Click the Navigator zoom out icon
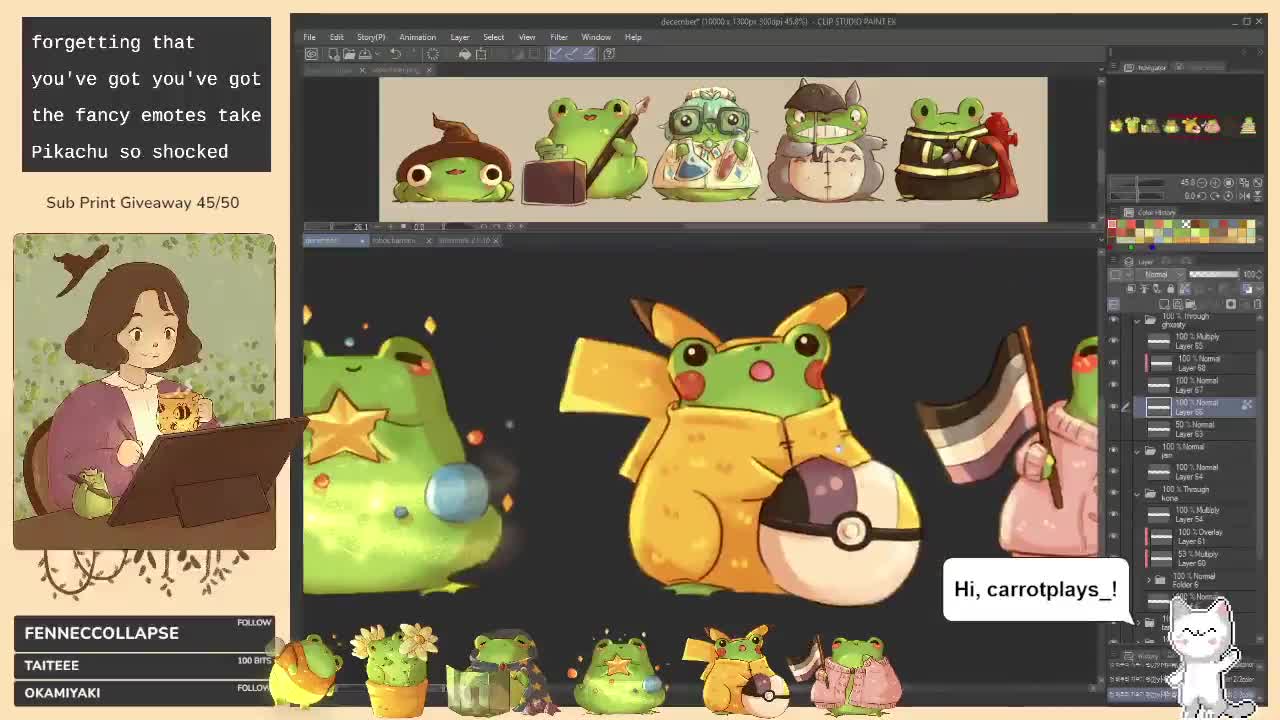 click(1202, 182)
